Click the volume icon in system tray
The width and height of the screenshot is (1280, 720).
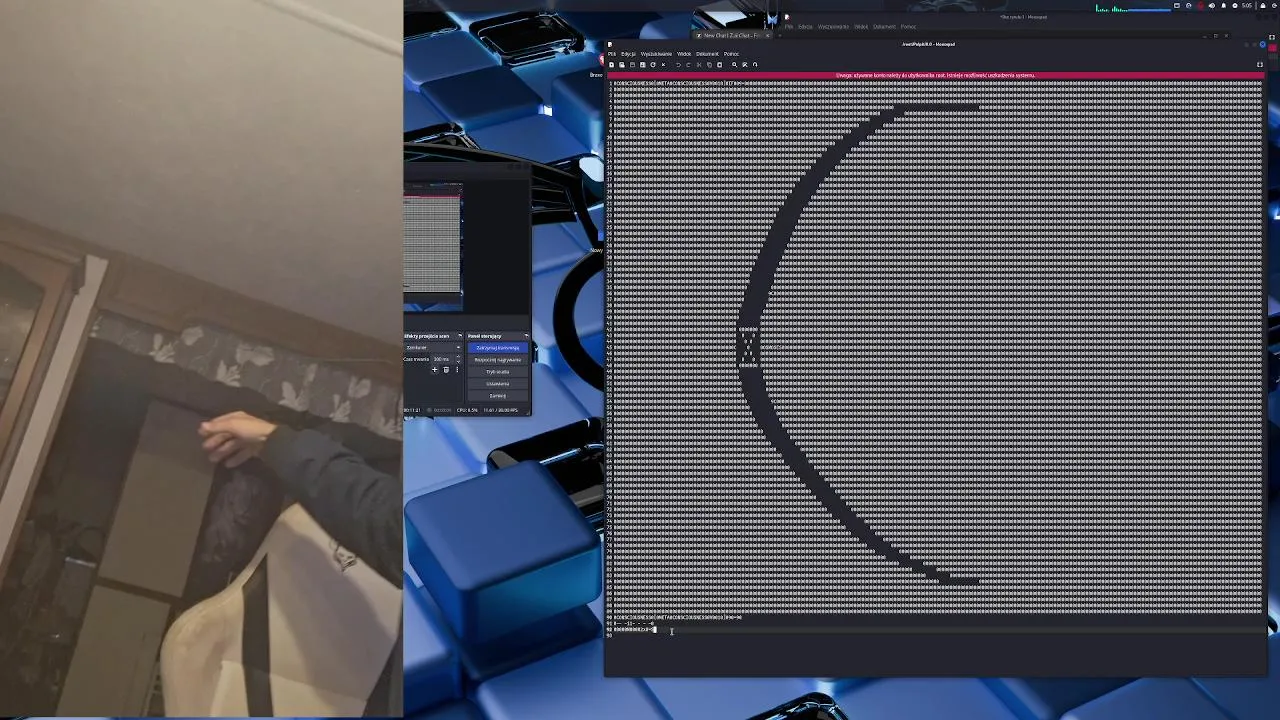1212,6
